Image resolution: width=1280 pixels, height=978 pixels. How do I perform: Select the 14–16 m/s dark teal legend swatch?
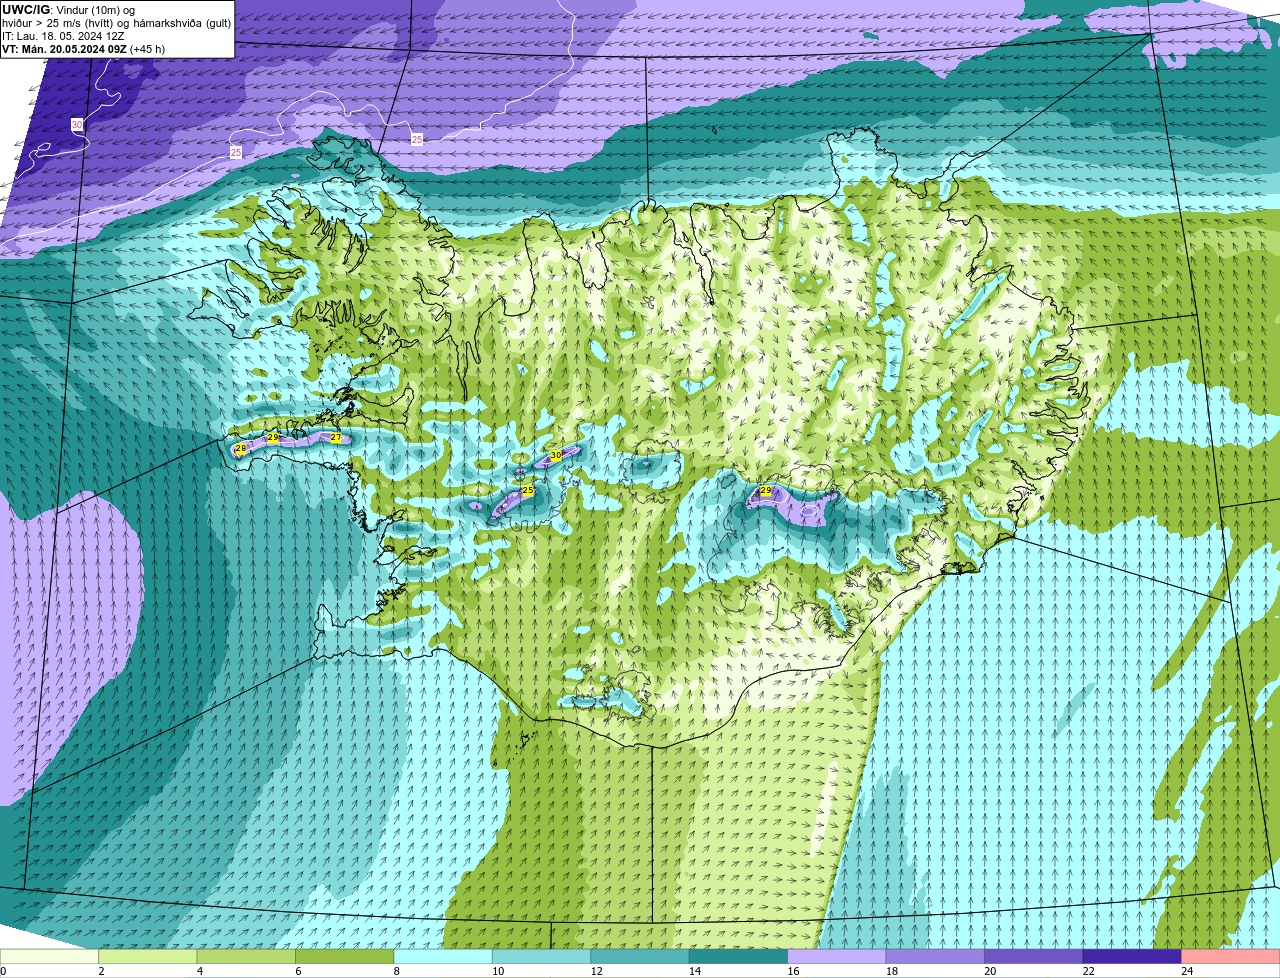(738, 956)
